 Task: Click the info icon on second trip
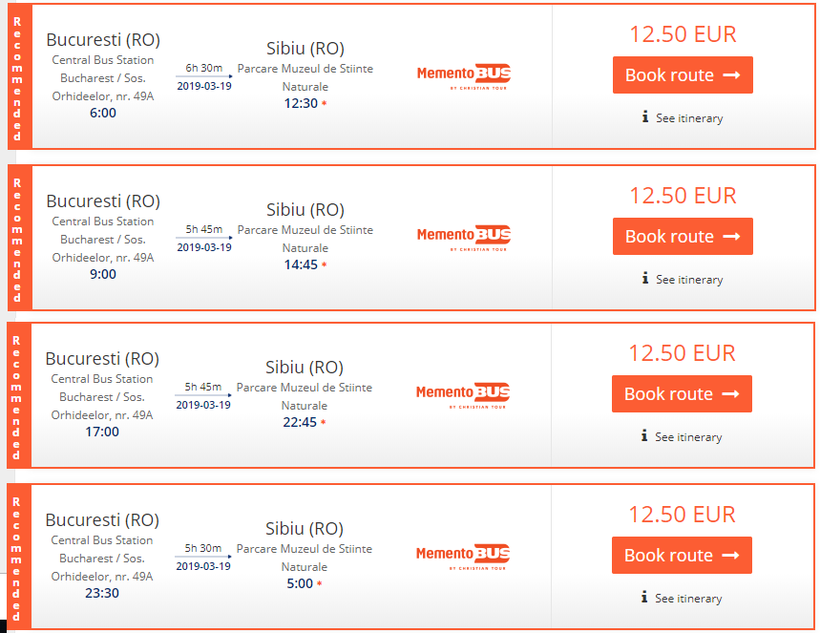(x=645, y=278)
